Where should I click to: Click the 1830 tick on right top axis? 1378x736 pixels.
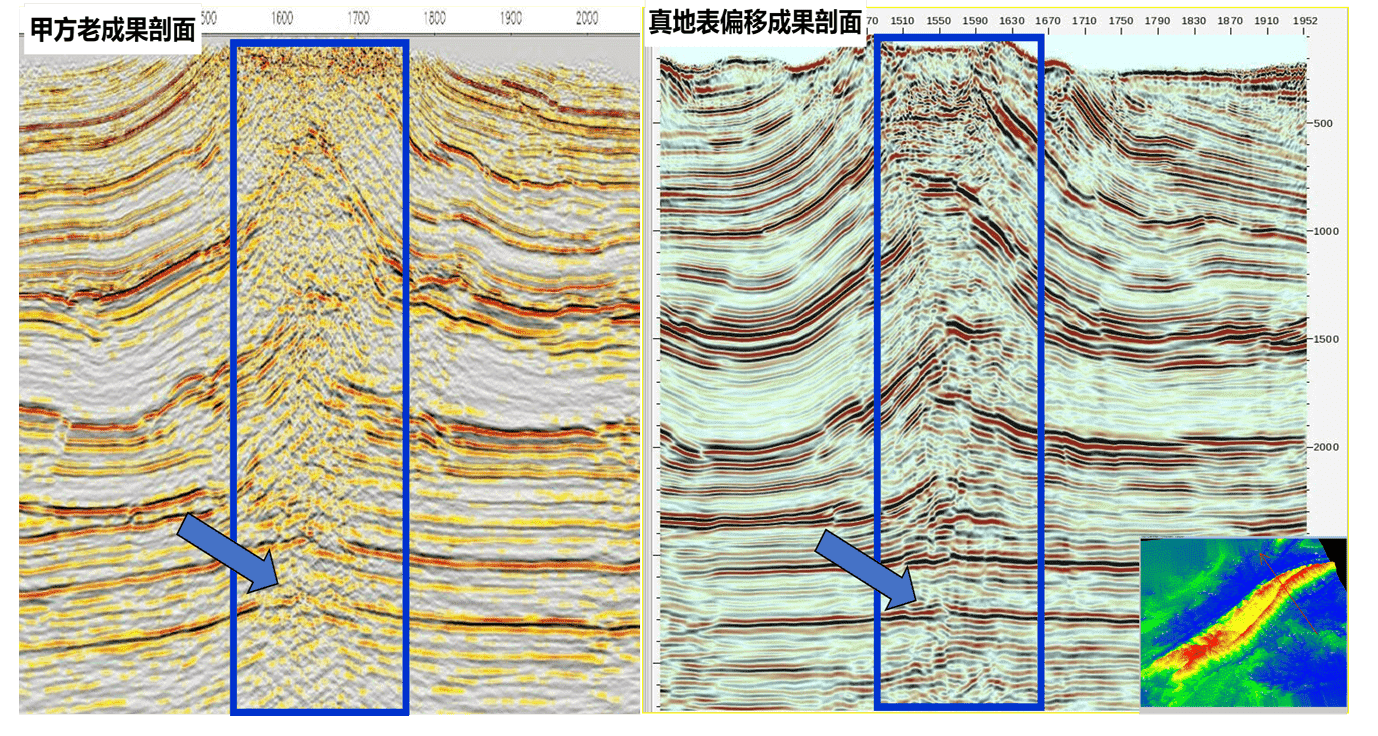1194,20
